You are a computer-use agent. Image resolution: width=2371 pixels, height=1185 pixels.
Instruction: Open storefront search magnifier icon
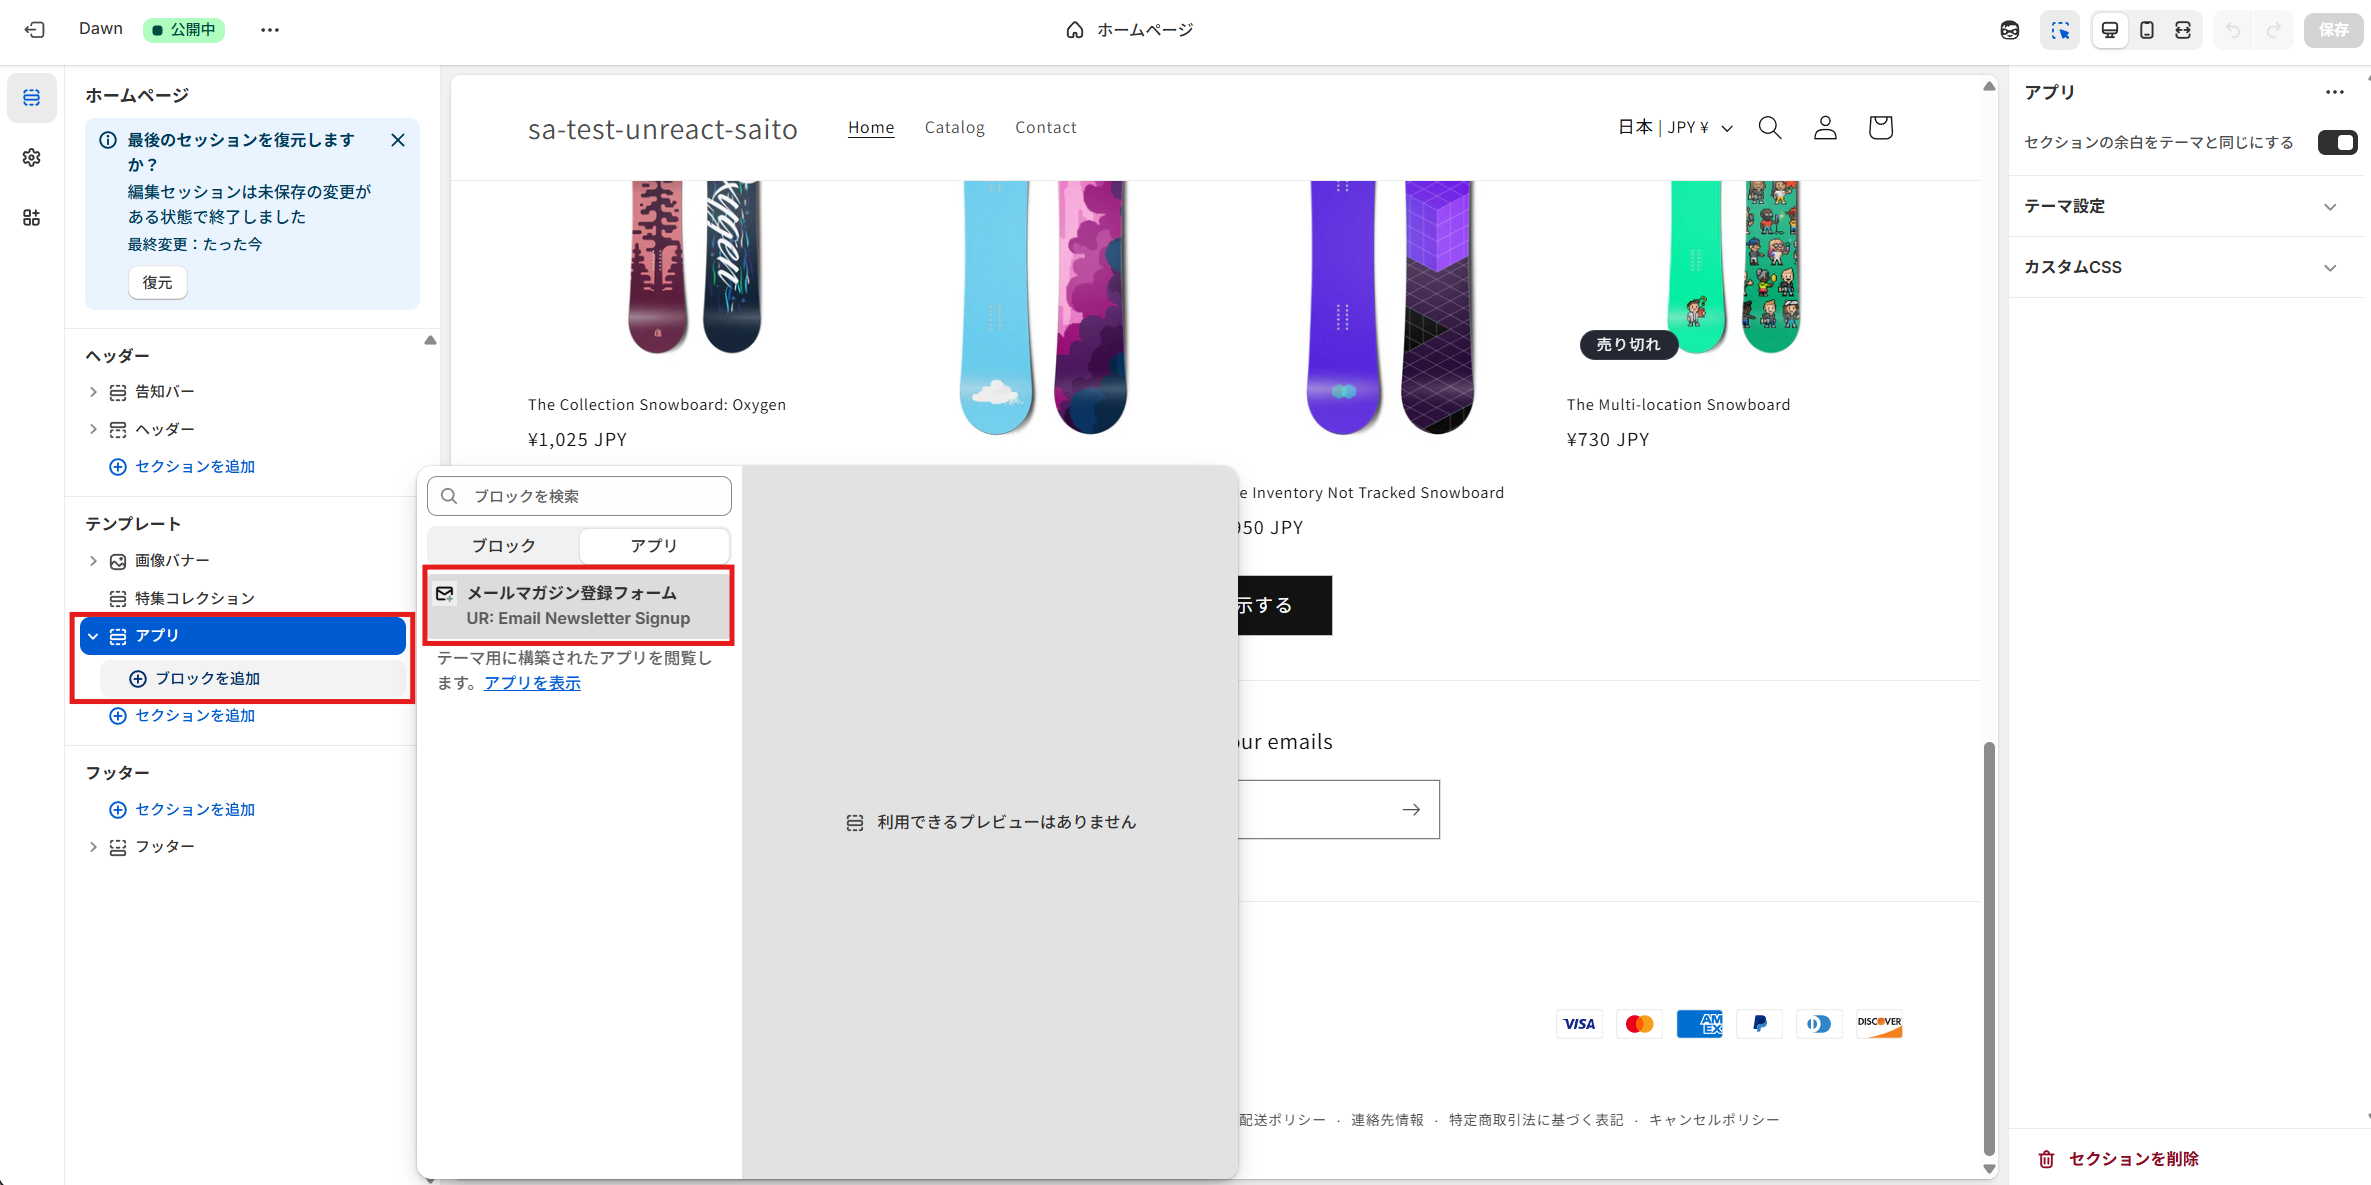[1769, 127]
